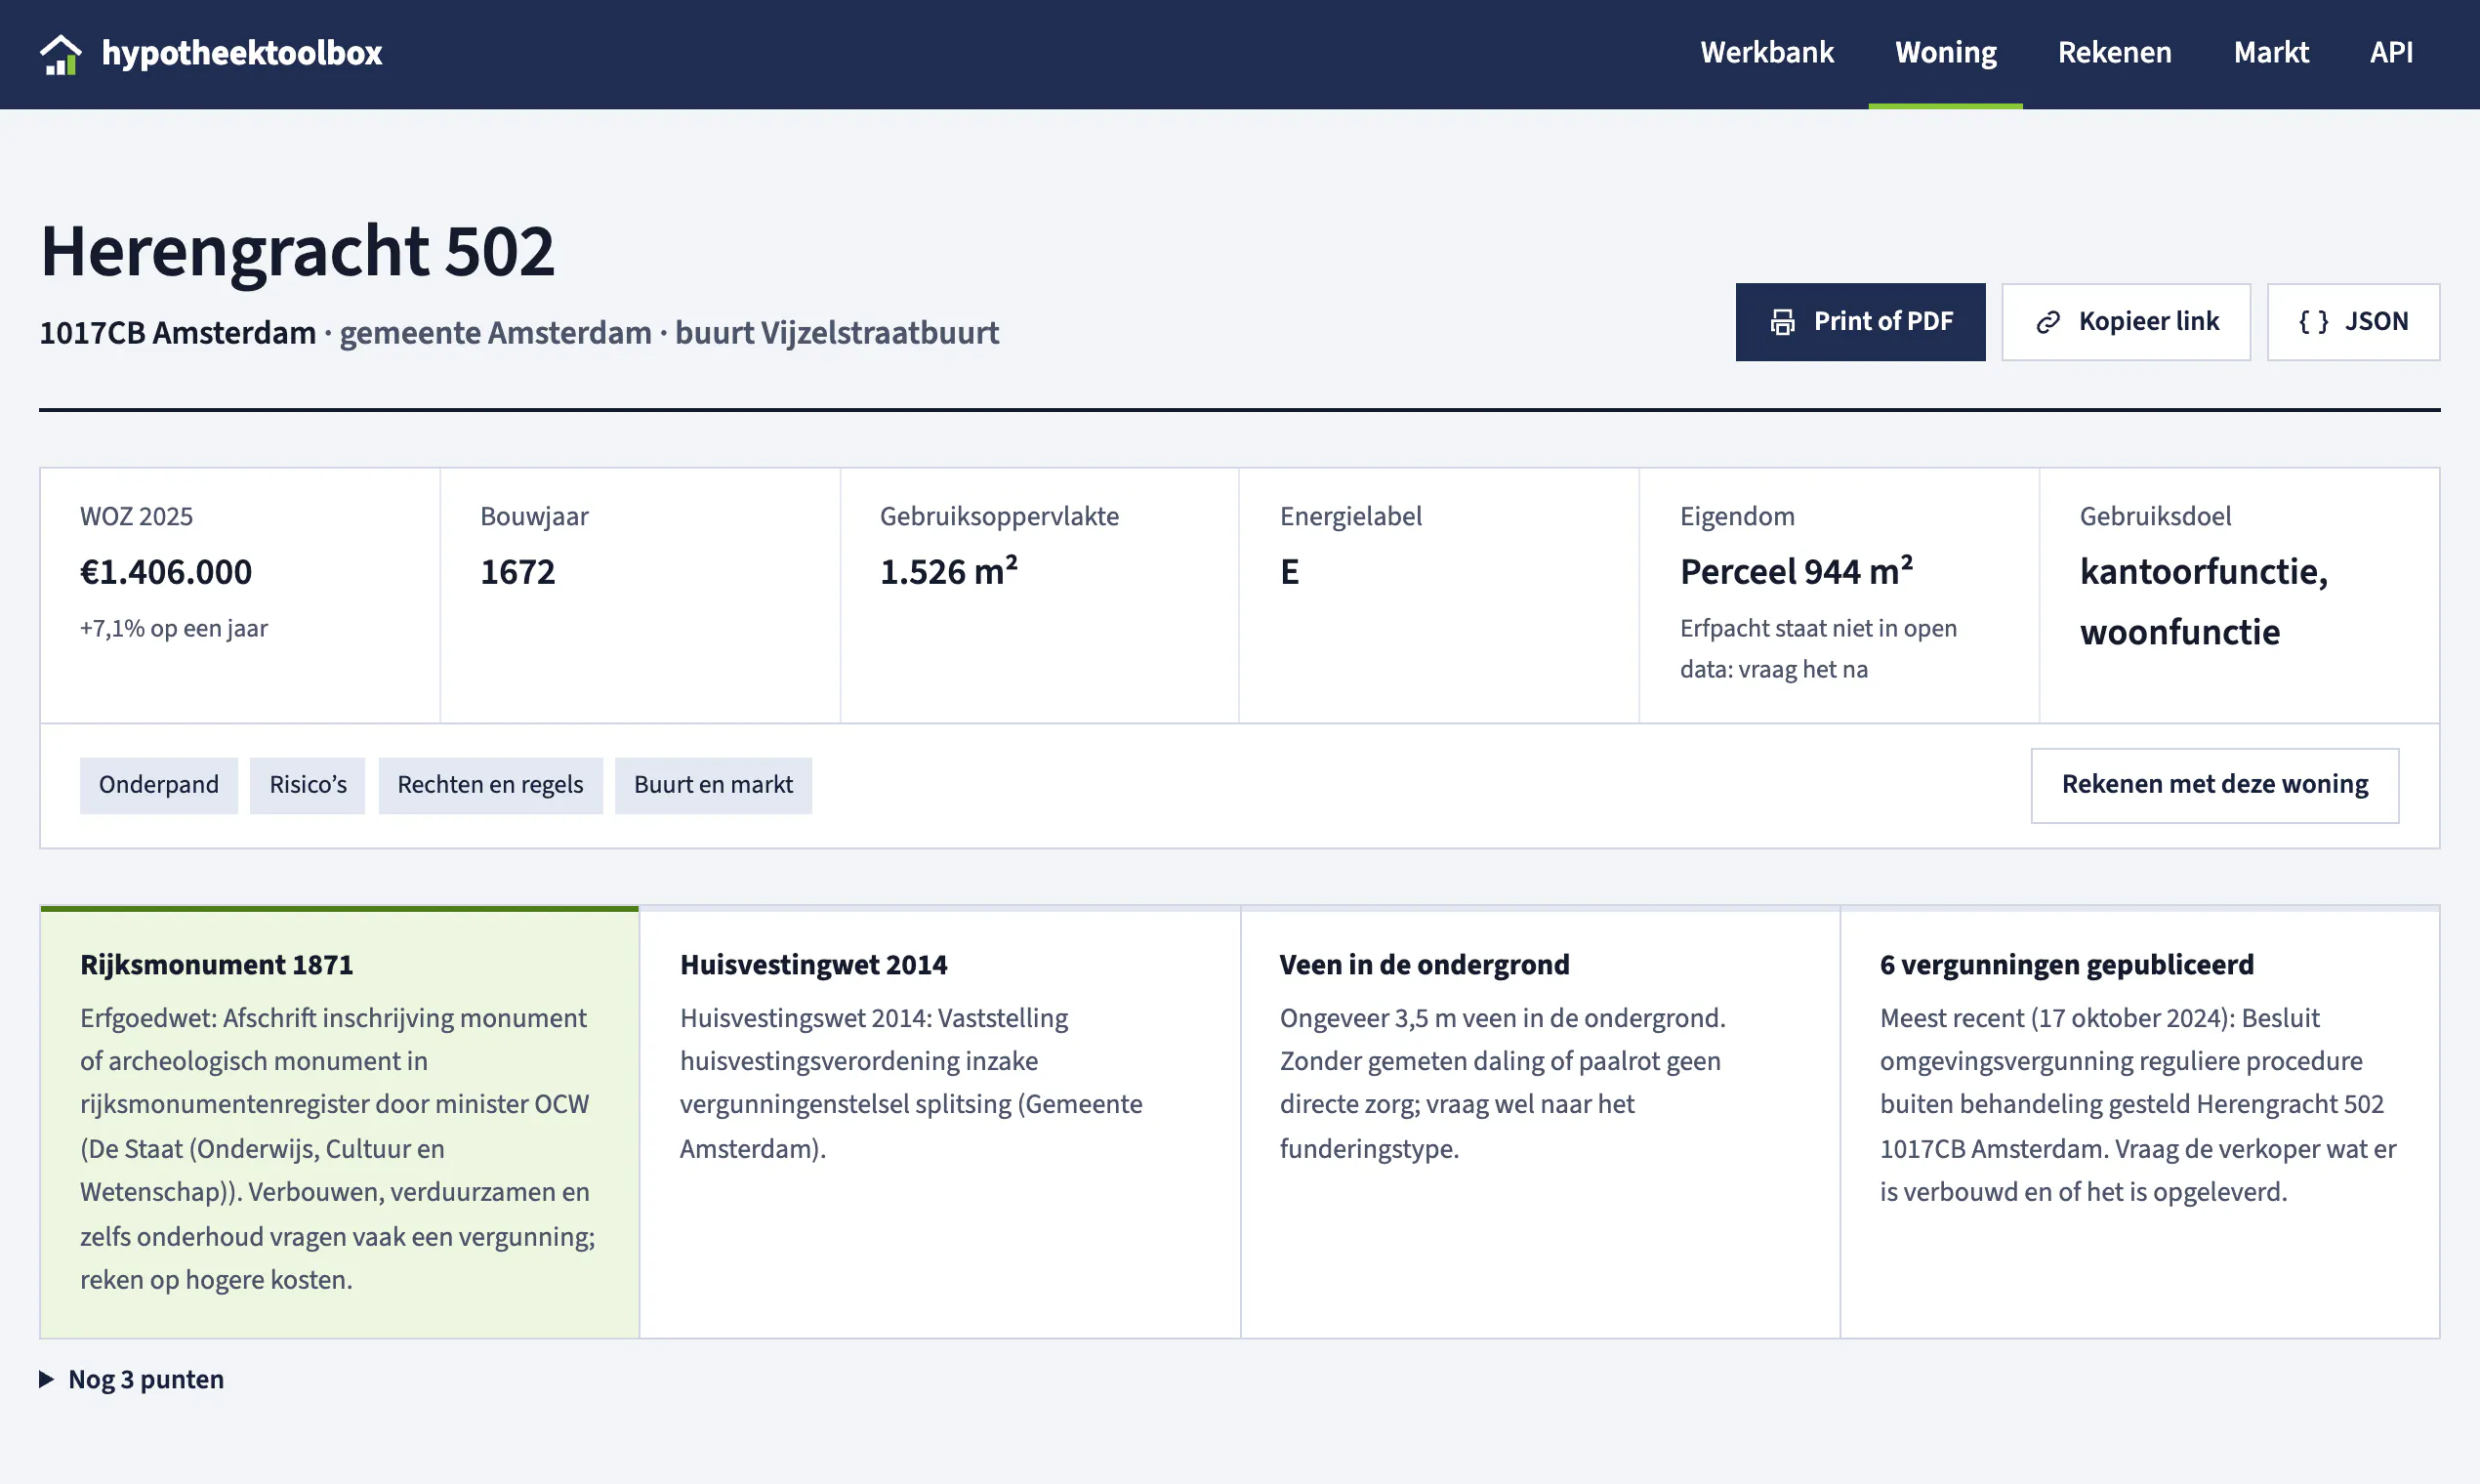This screenshot has width=2480, height=1484.
Task: Click Rekenen met deze woning button
Action: click(x=2215, y=785)
